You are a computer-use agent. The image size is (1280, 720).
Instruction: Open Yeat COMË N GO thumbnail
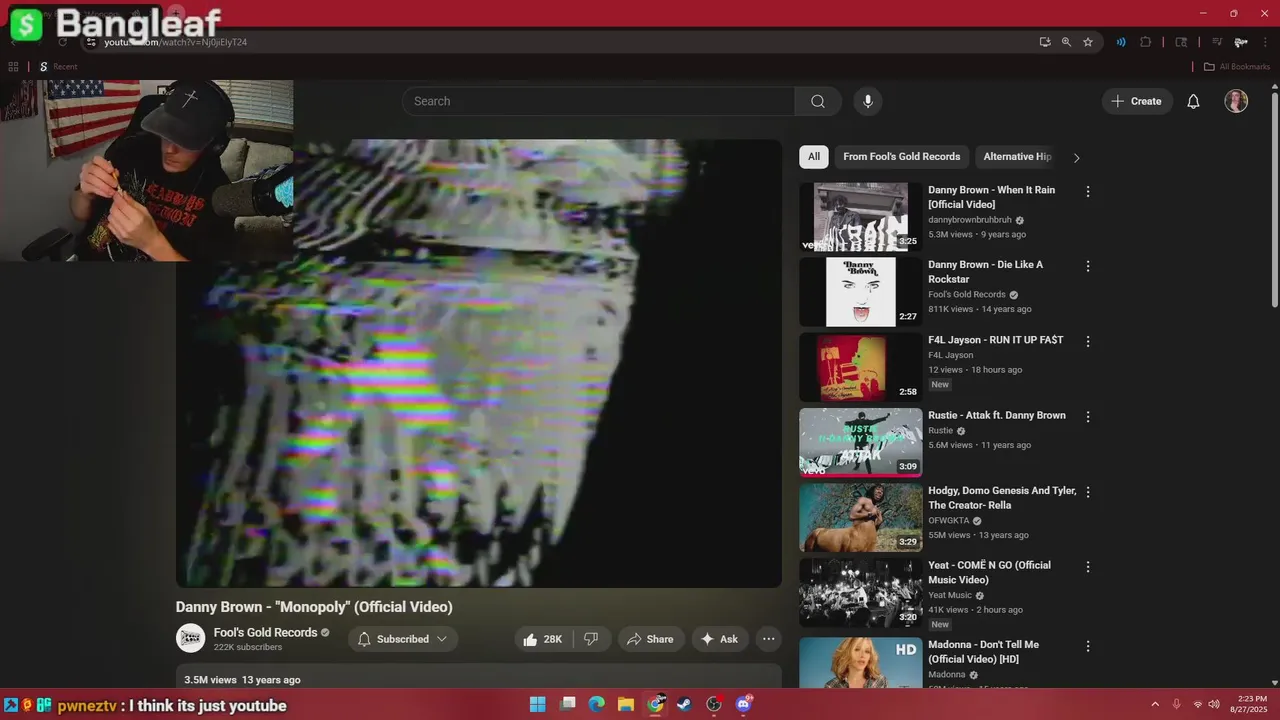pos(860,592)
